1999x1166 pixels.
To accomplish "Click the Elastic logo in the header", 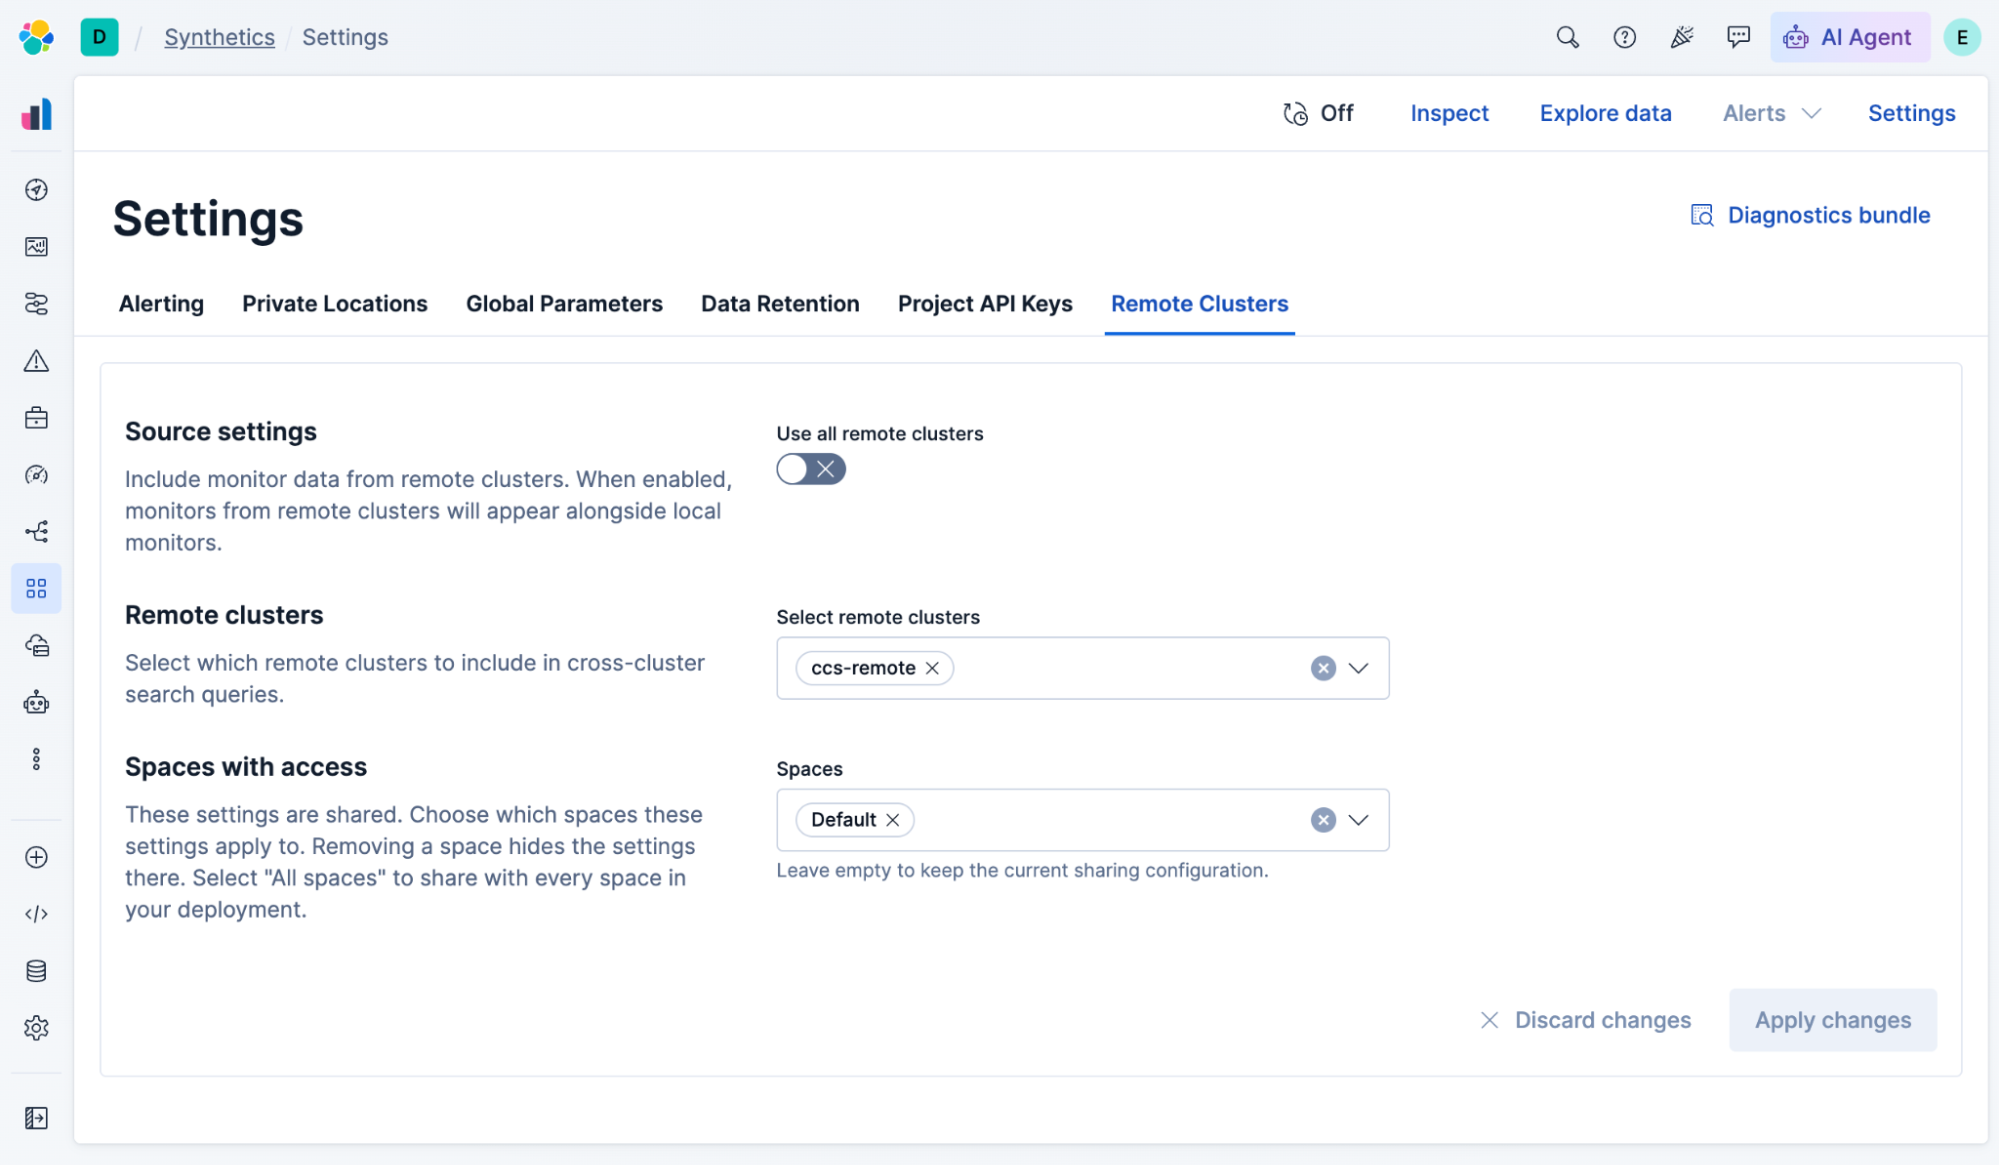I will coord(36,37).
